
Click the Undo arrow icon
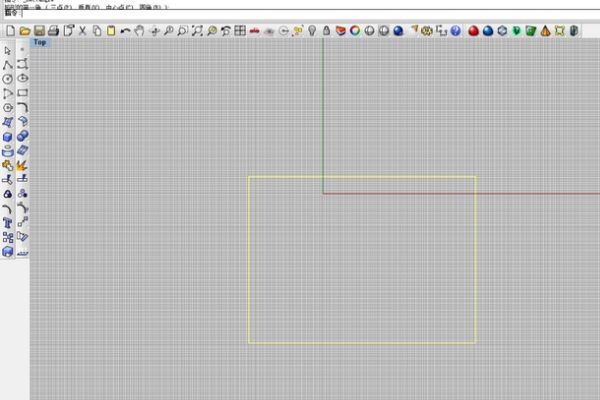coord(125,31)
